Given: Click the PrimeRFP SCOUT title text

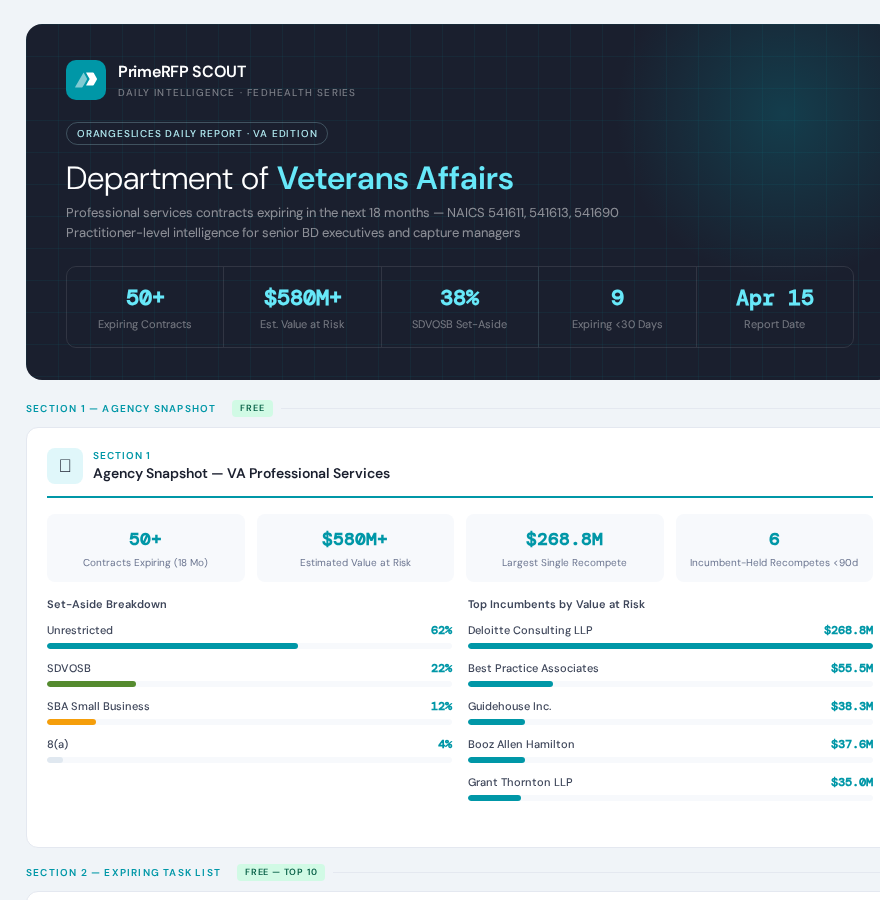Looking at the screenshot, I should tap(182, 72).
